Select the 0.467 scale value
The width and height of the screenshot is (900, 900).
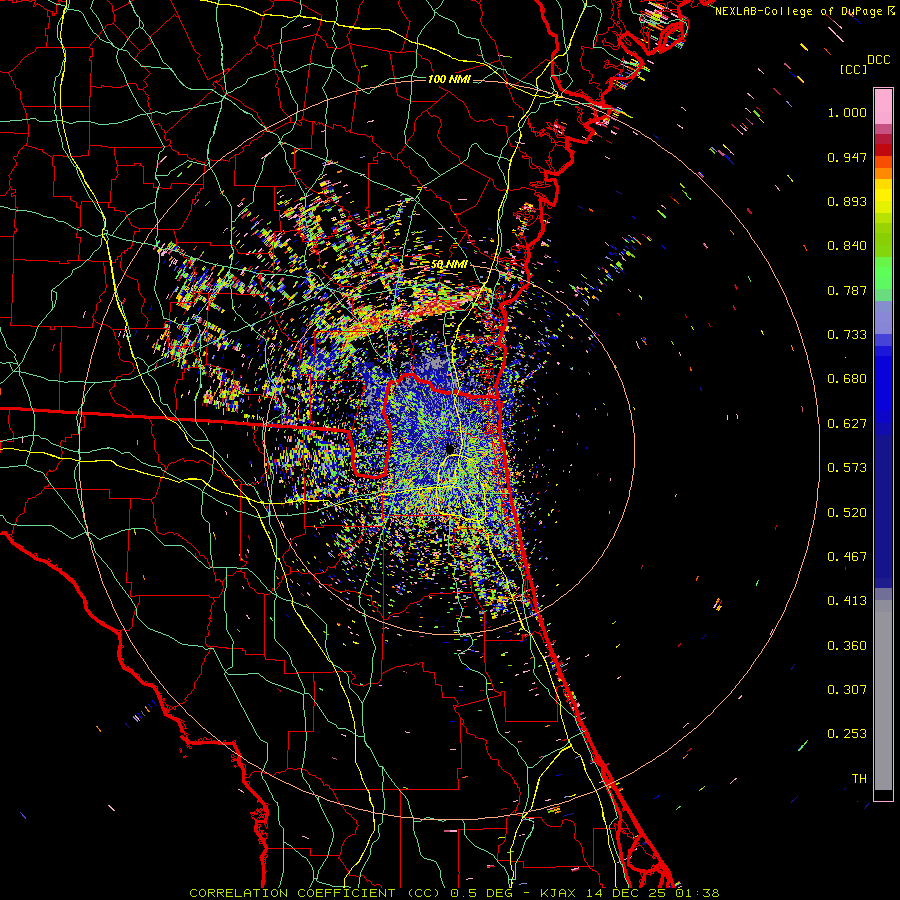pyautogui.click(x=847, y=557)
